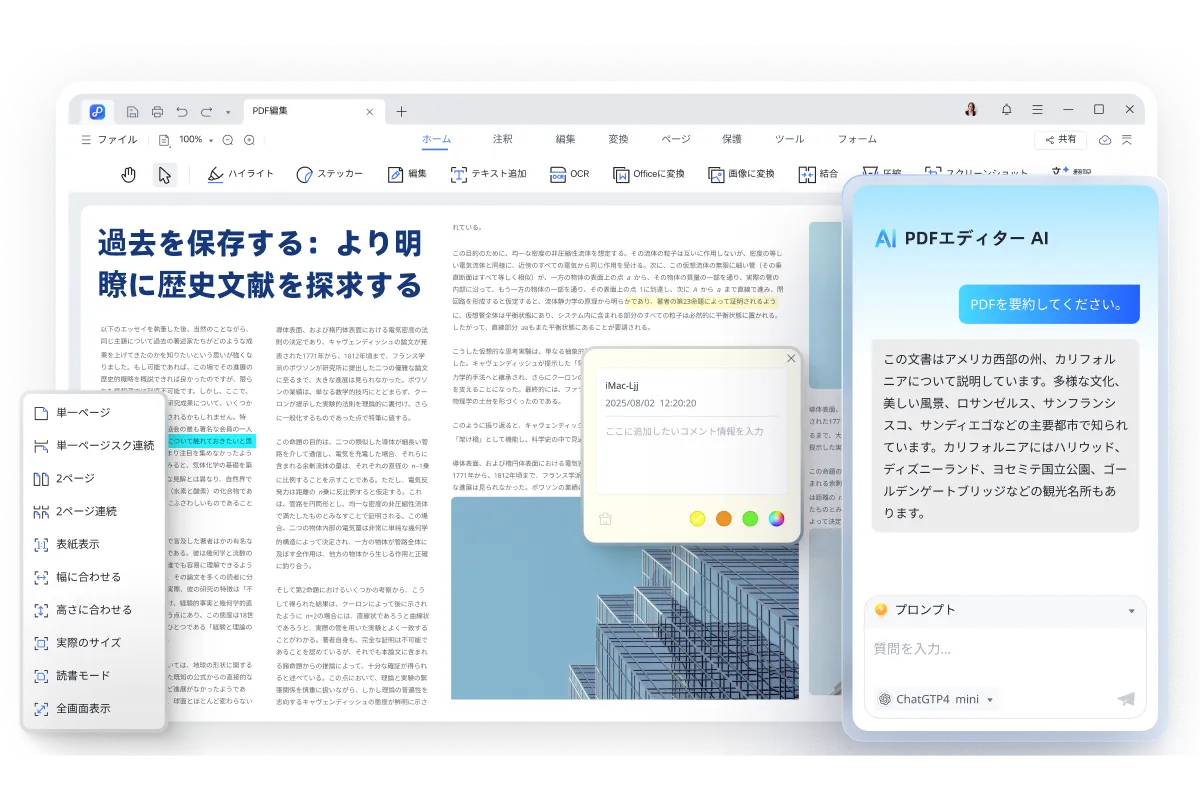This screenshot has height=800, width=1200.
Task: Select the PDF編集 document tab
Action: tap(312, 111)
